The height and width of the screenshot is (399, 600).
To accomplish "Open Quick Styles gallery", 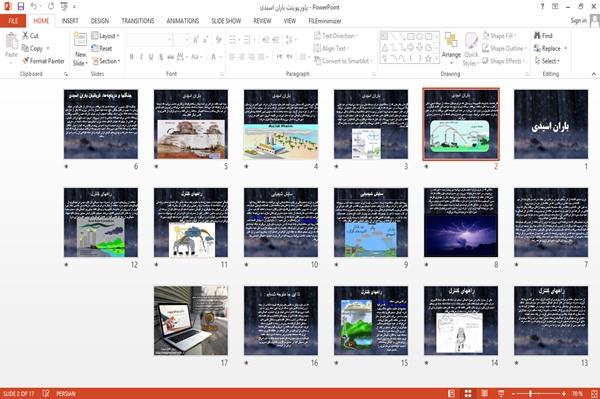I will tap(471, 49).
